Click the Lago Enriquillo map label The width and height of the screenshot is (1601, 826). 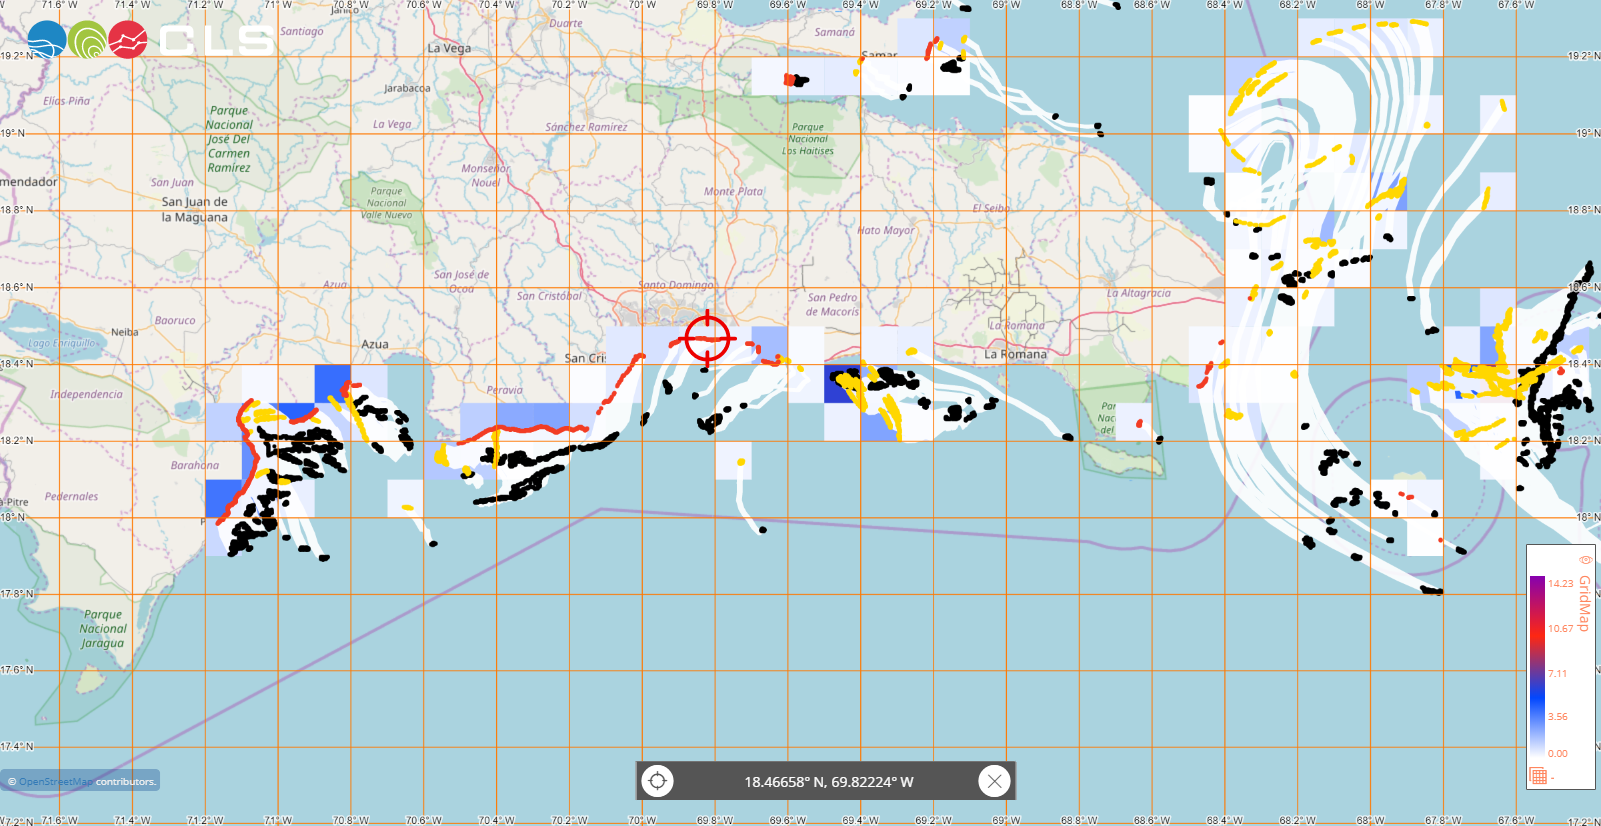pyautogui.click(x=64, y=343)
